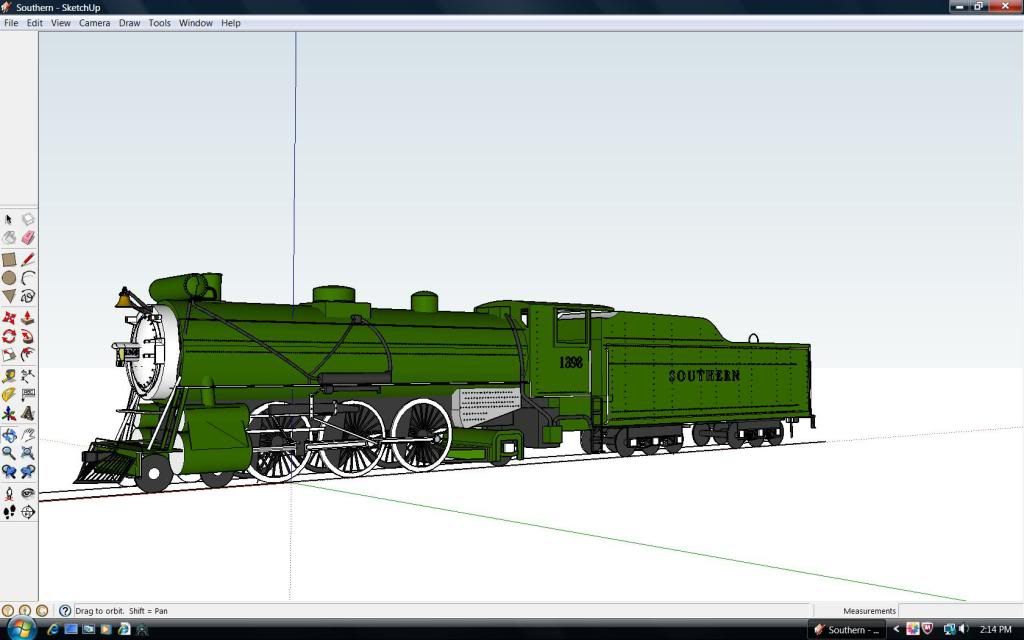Open the View menu

(x=61, y=23)
